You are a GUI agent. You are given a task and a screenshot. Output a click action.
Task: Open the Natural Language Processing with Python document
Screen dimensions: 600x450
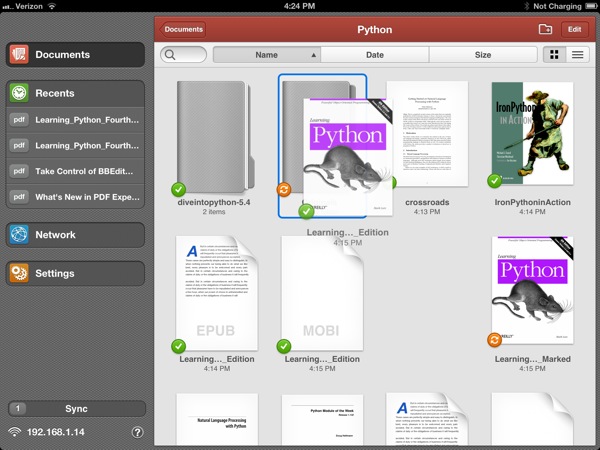217,419
